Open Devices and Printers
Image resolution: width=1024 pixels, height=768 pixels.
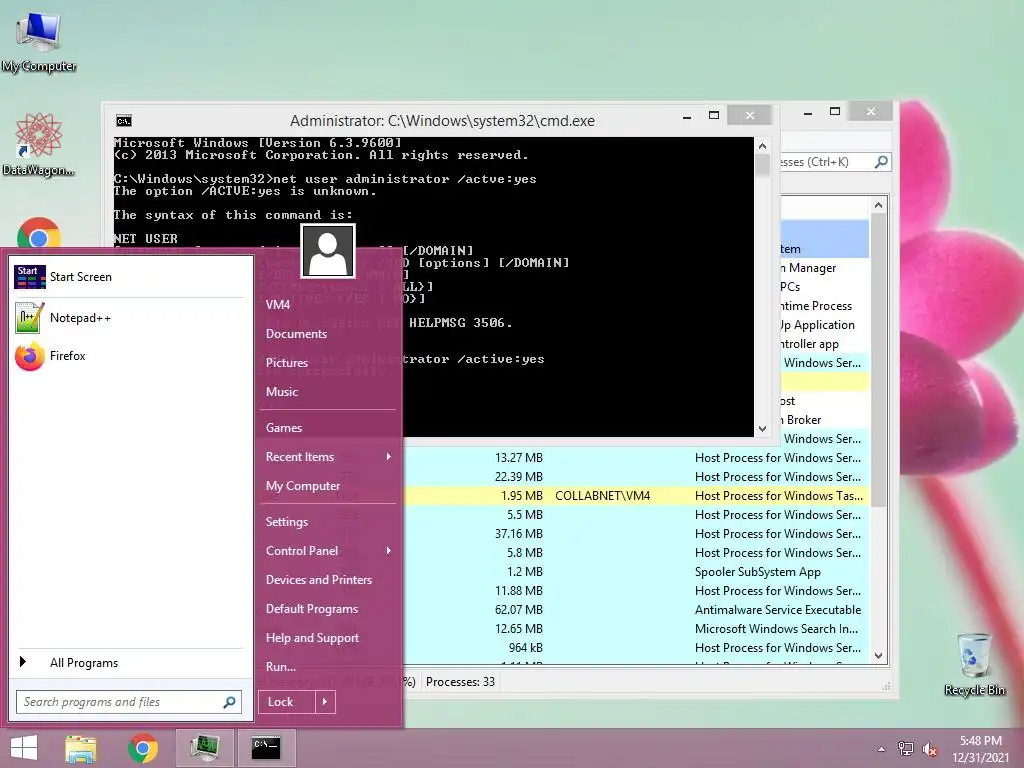[x=319, y=580]
